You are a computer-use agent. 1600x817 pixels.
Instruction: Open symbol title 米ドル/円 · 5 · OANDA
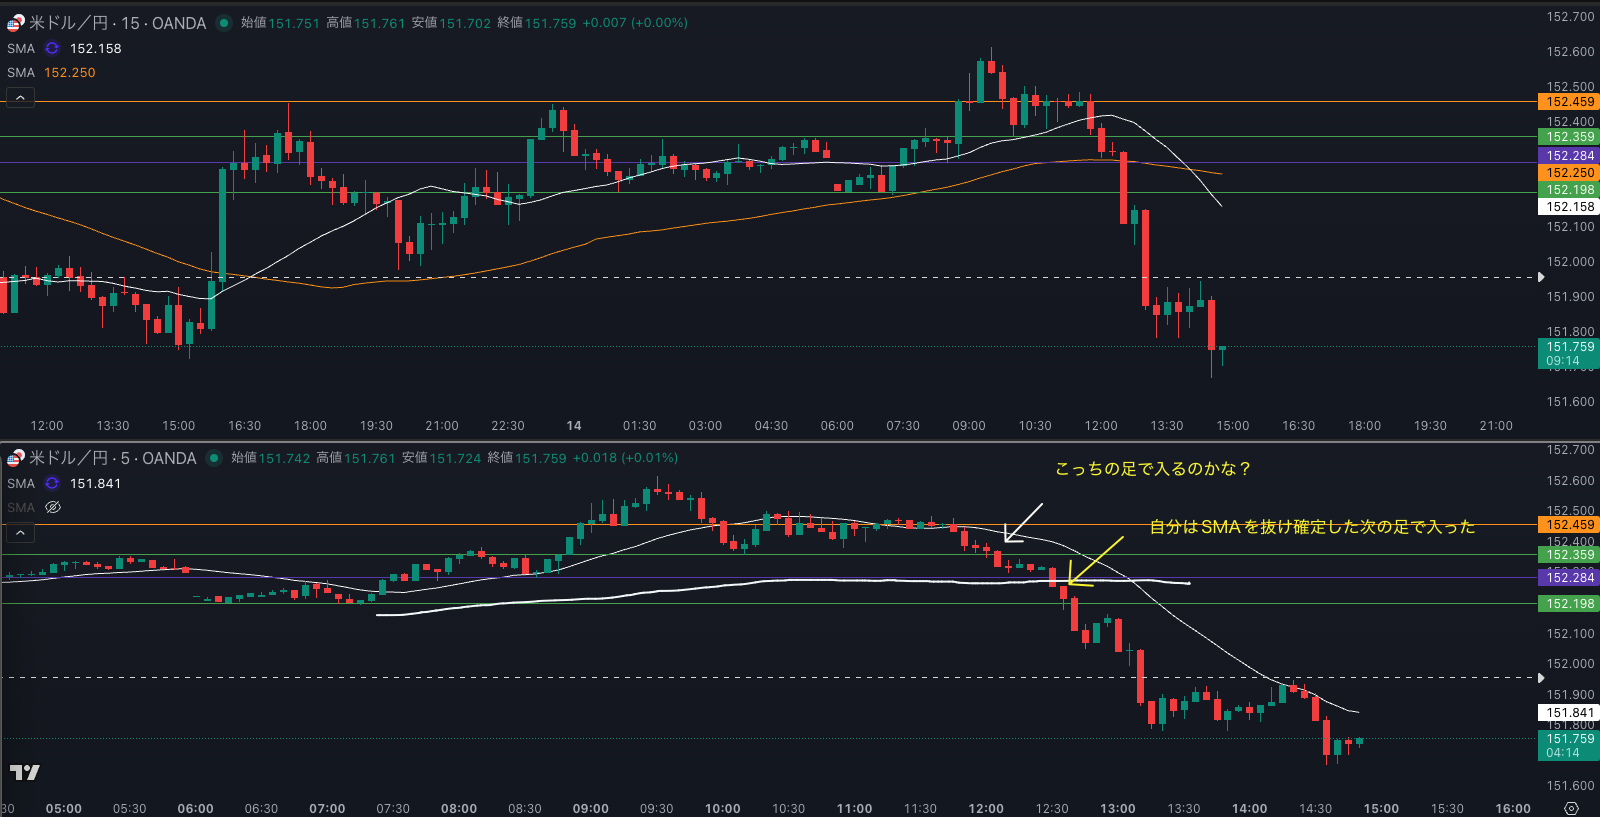point(112,458)
